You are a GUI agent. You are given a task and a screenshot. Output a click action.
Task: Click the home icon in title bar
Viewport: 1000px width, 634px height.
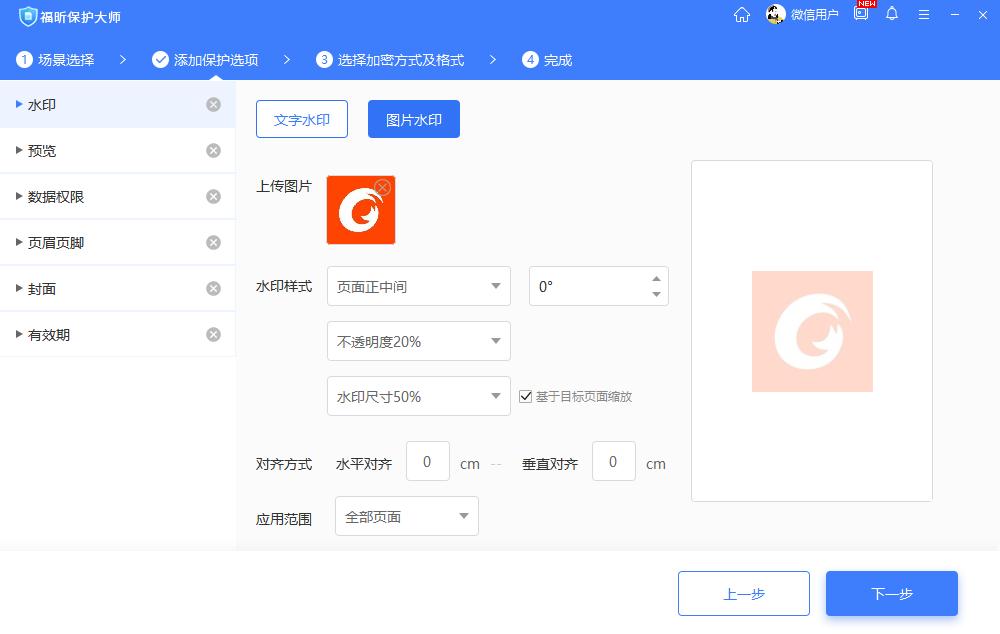click(742, 15)
